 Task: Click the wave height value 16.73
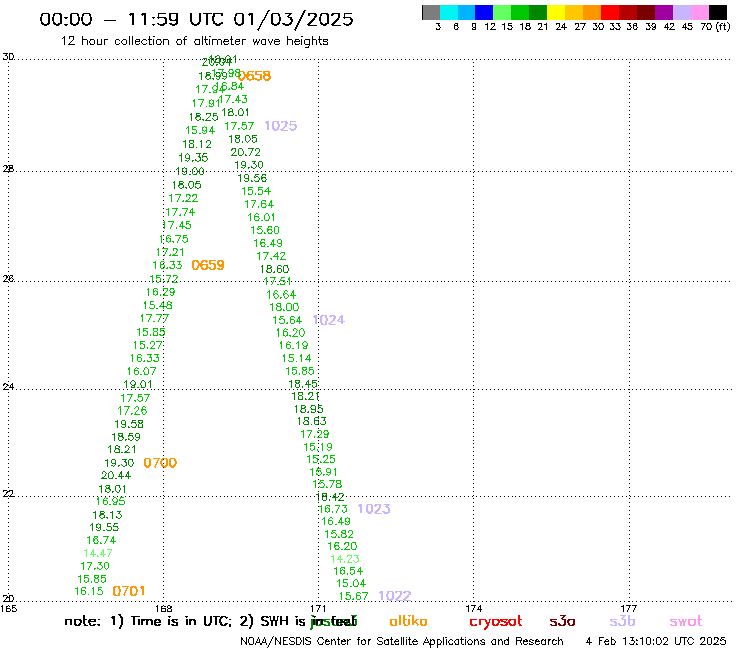pos(333,509)
